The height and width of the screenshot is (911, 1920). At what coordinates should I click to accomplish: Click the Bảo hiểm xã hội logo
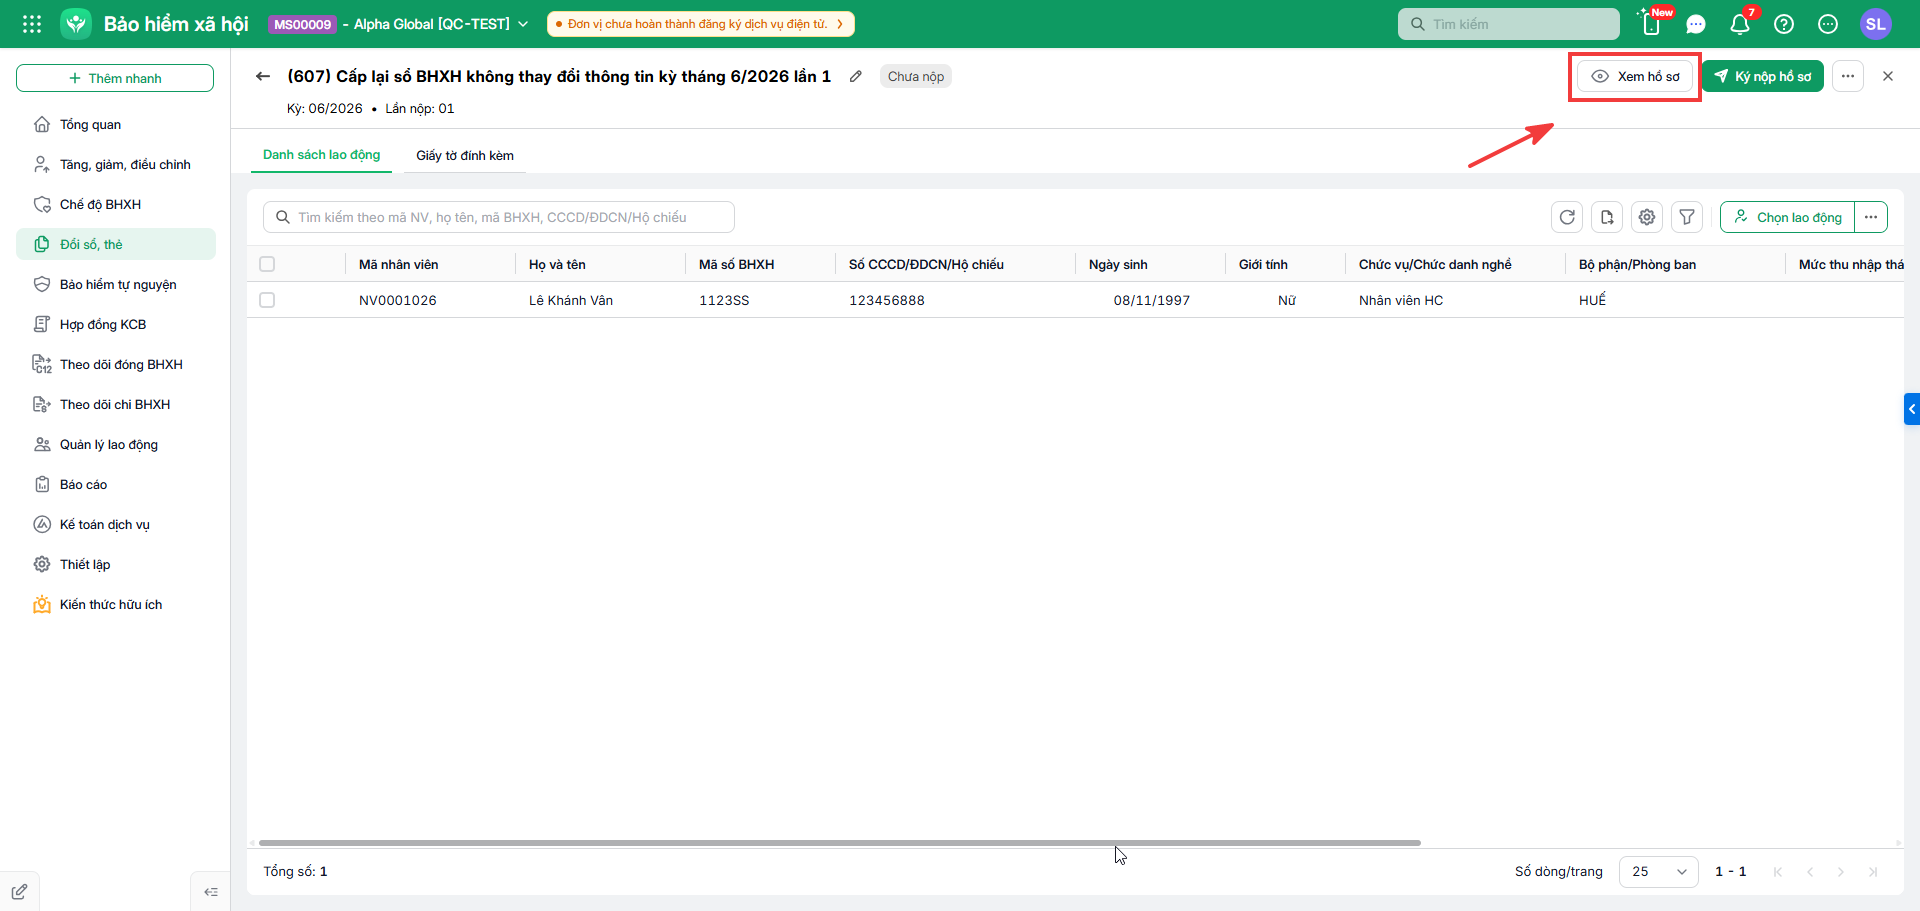[x=76, y=24]
